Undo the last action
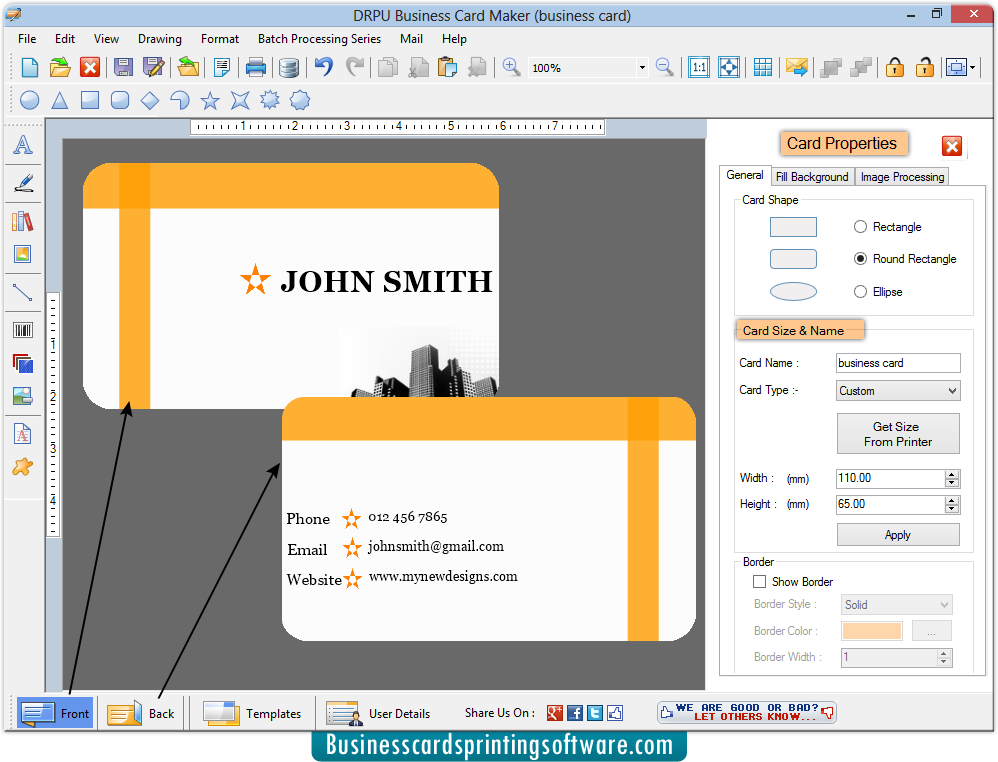This screenshot has height=762, width=998. pyautogui.click(x=324, y=67)
